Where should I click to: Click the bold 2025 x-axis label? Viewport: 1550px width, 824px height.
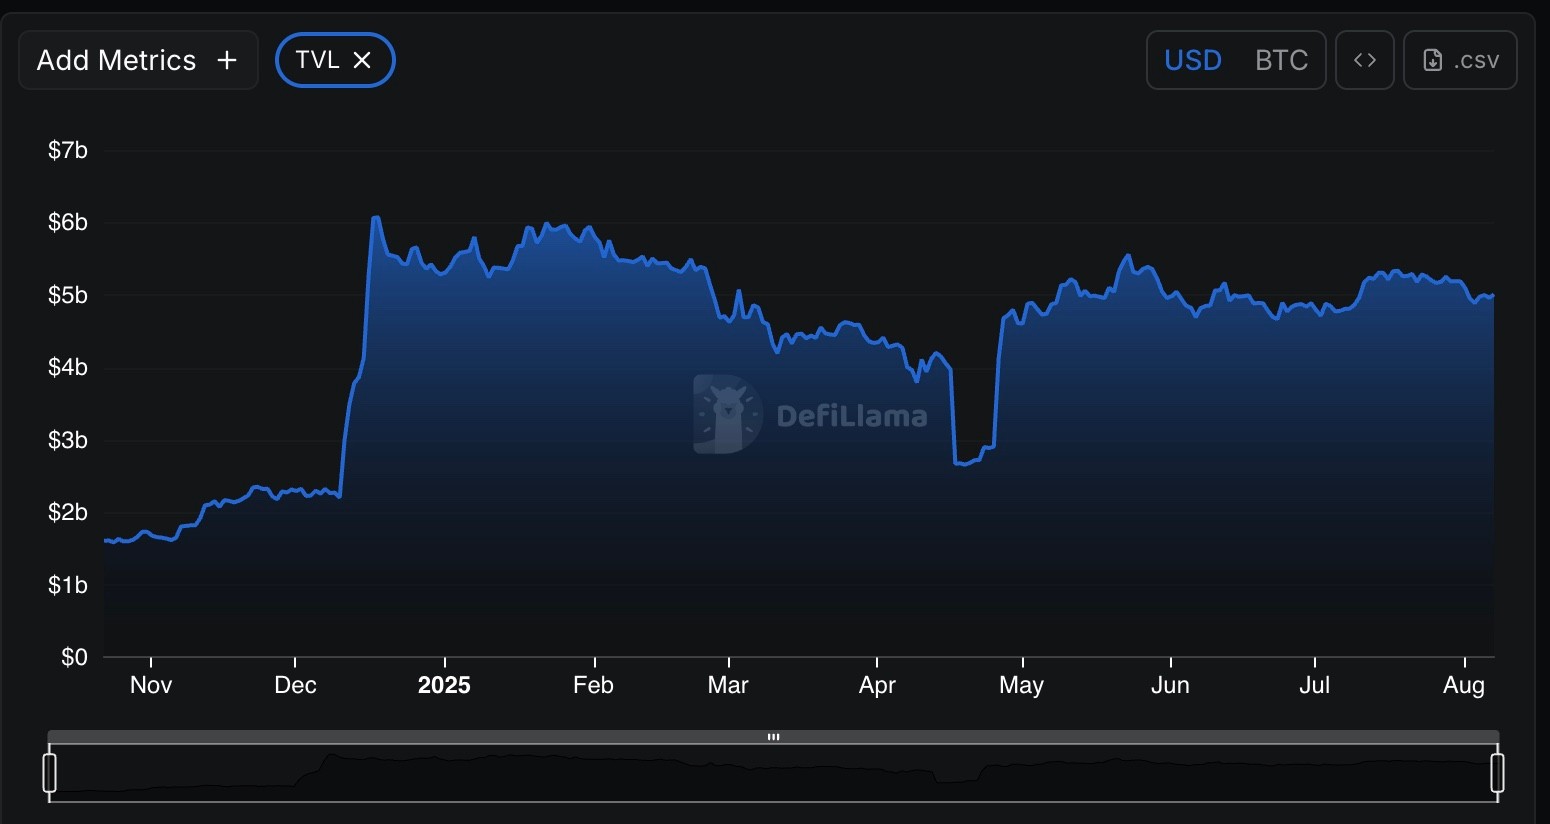coord(444,685)
